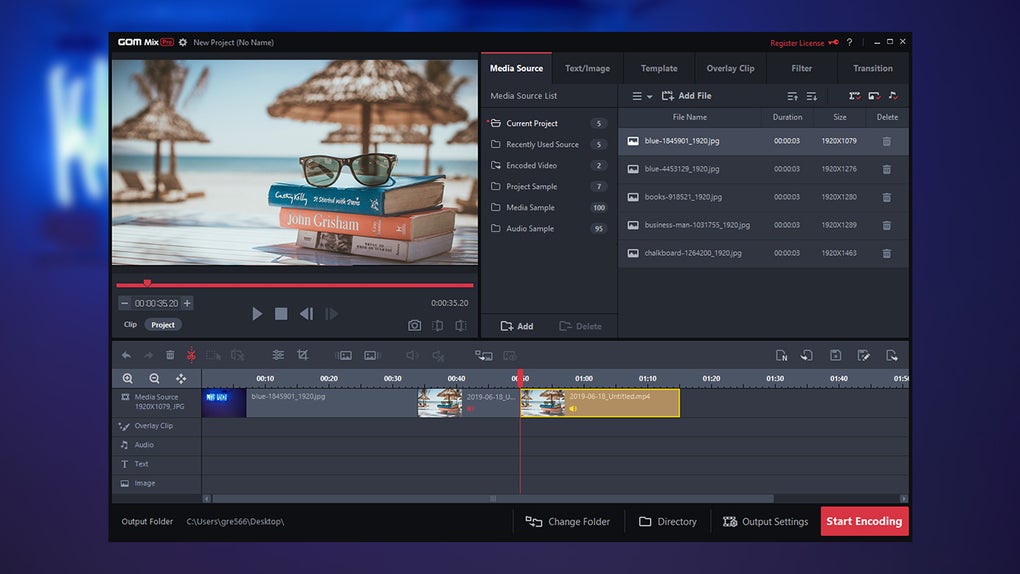Zoom out on the timeline
1020x574 pixels.
tap(154, 379)
